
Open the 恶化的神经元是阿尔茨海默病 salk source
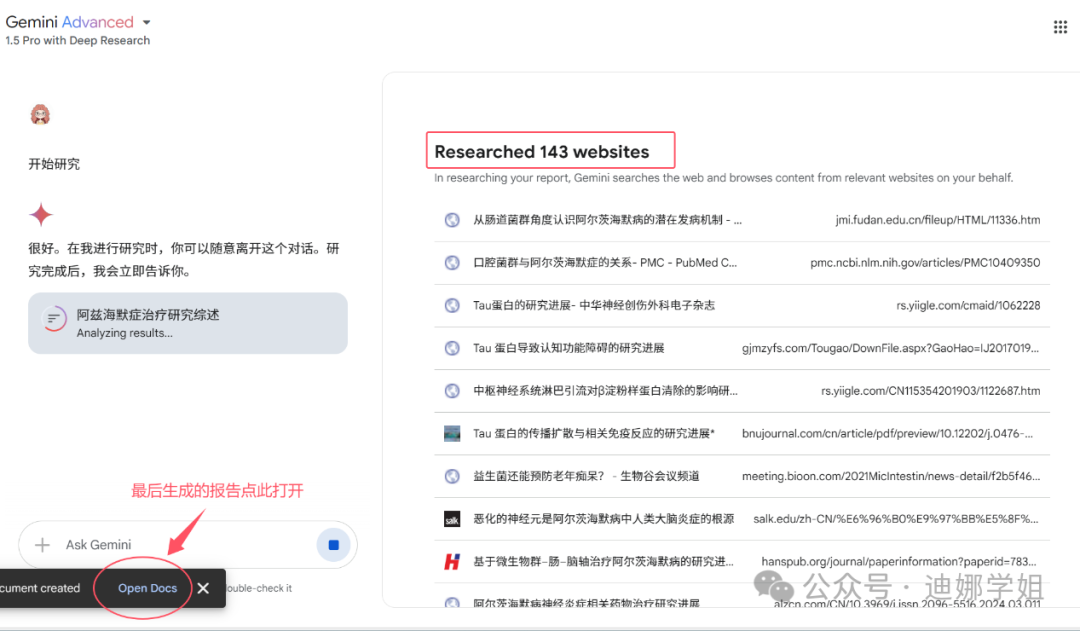tap(742, 519)
